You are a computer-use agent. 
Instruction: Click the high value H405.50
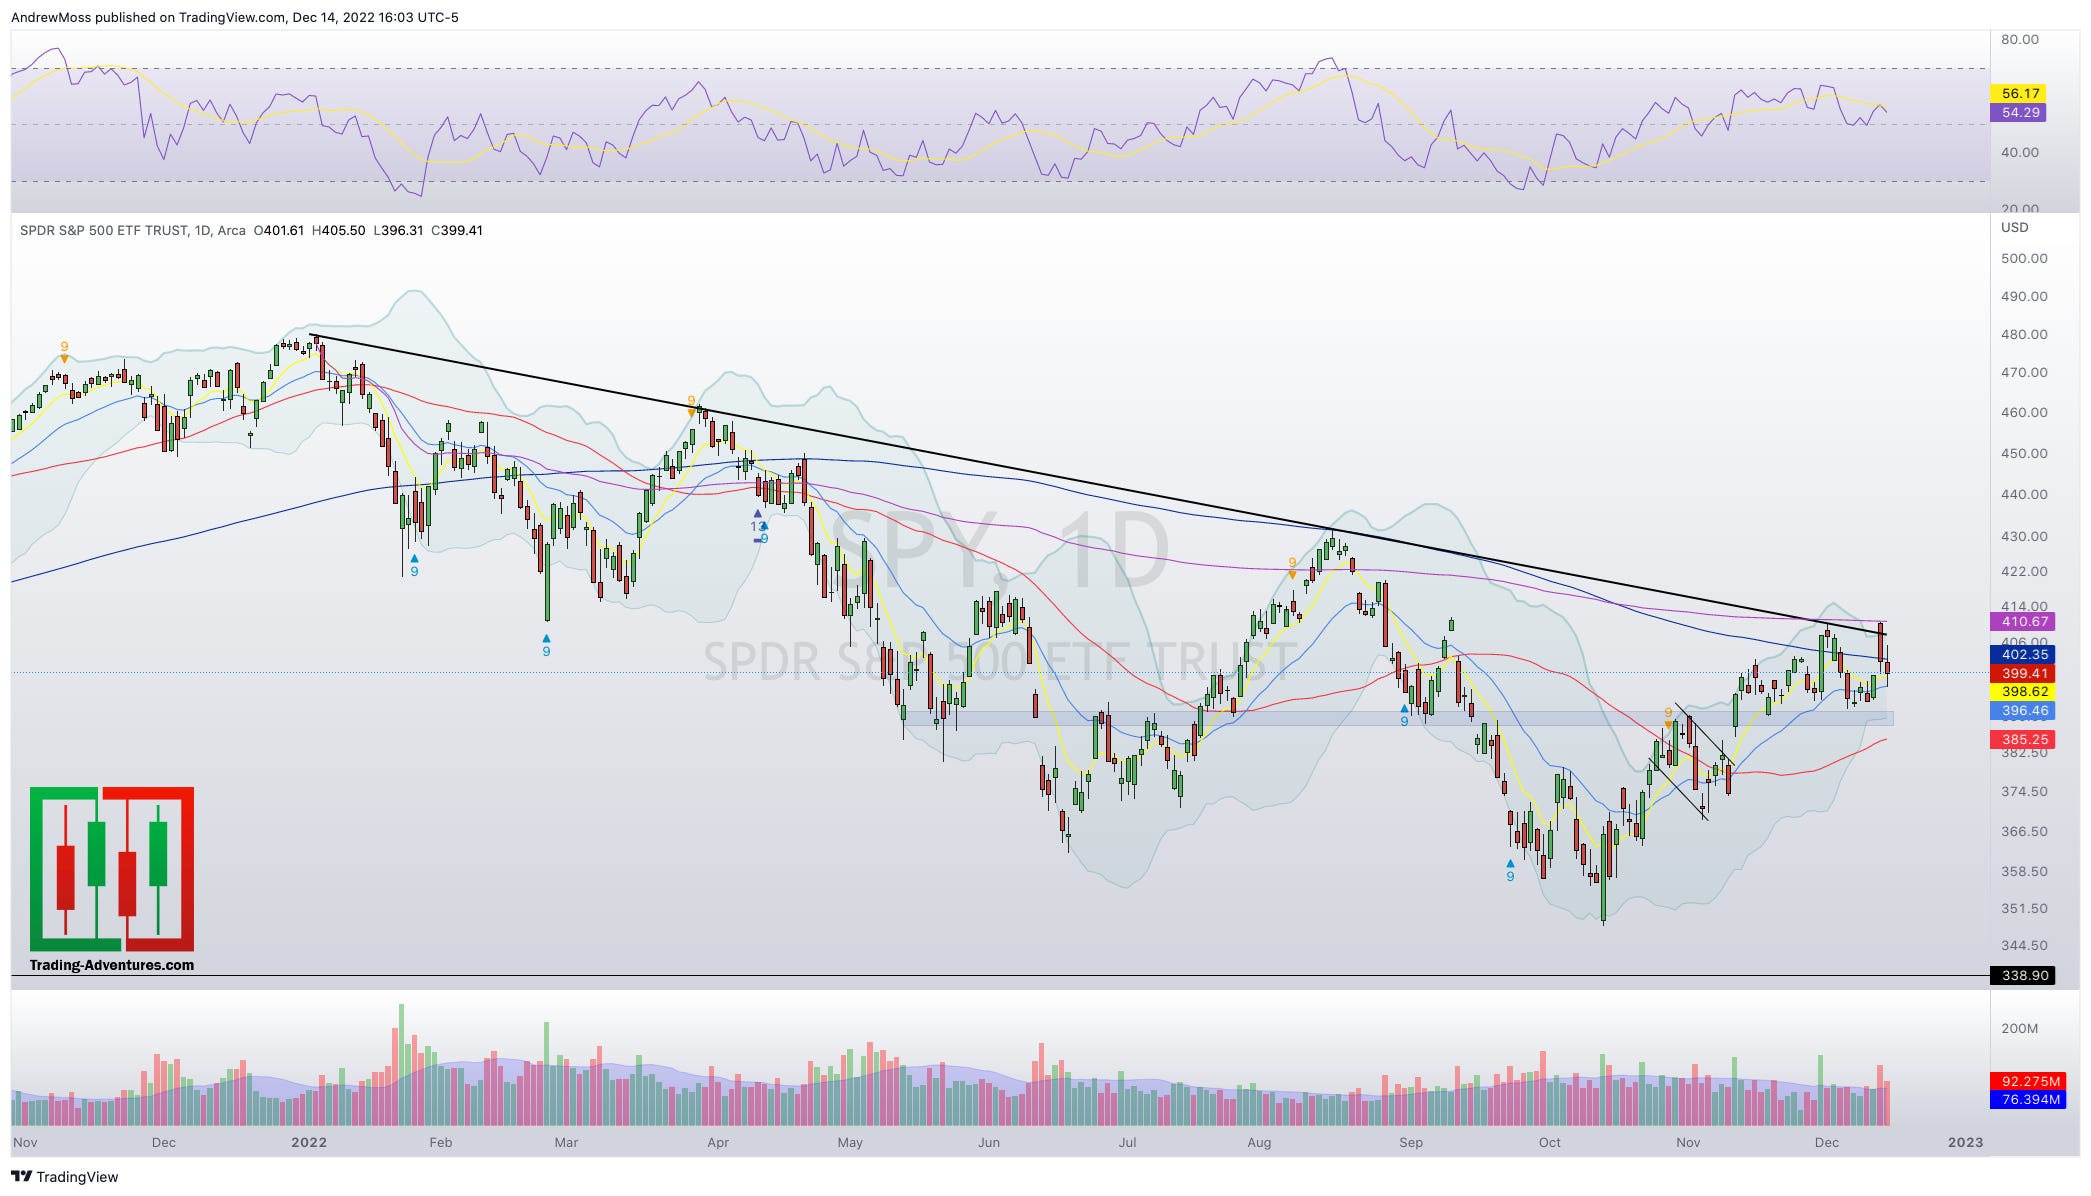[x=338, y=230]
